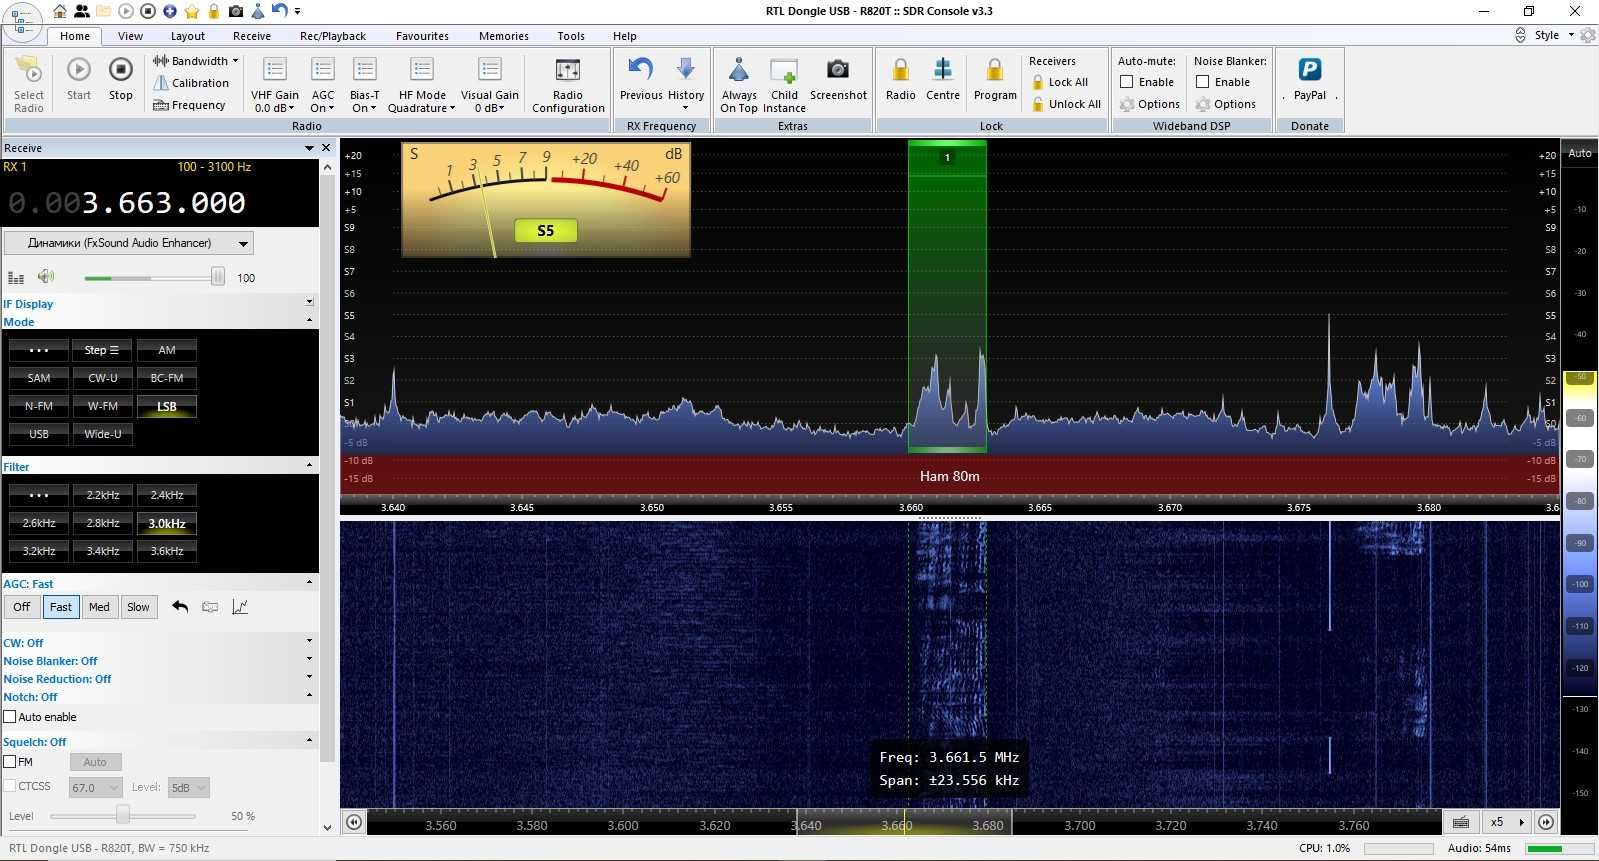This screenshot has width=1599, height=861.
Task: Open Calibration tool in ribbon
Action: pos(191,83)
